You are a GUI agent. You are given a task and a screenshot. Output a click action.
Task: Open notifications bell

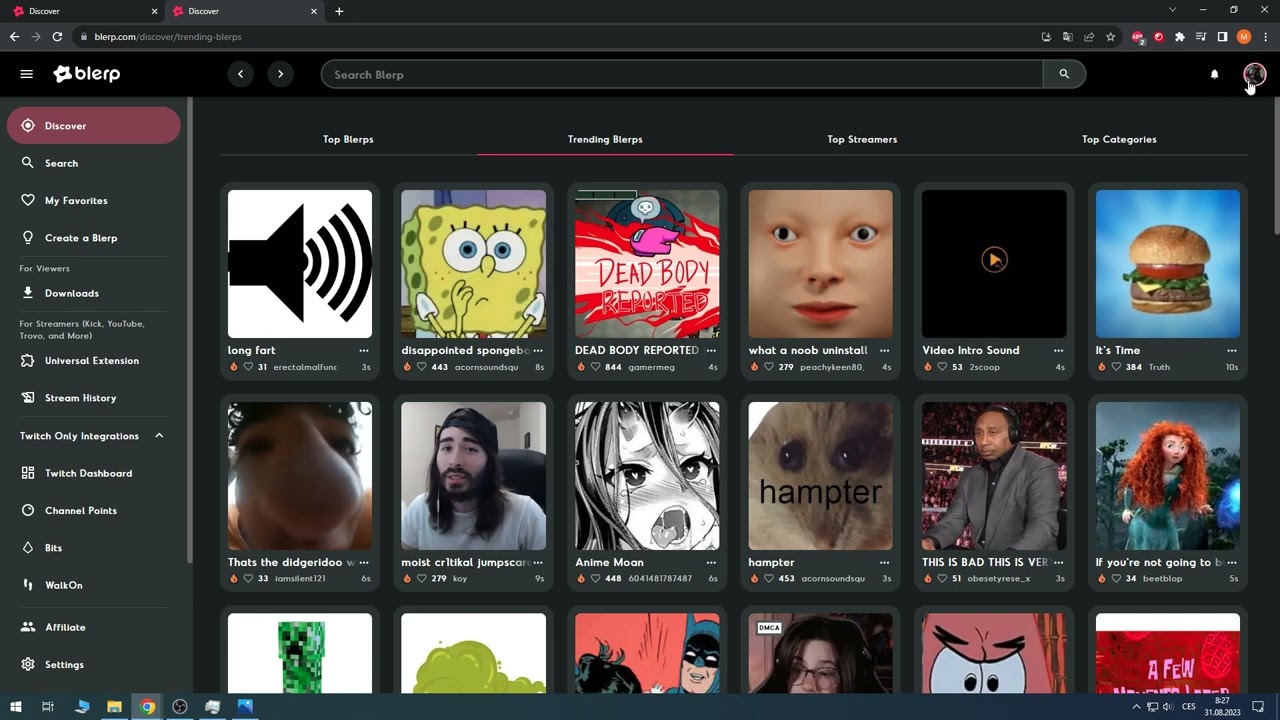coord(1215,74)
